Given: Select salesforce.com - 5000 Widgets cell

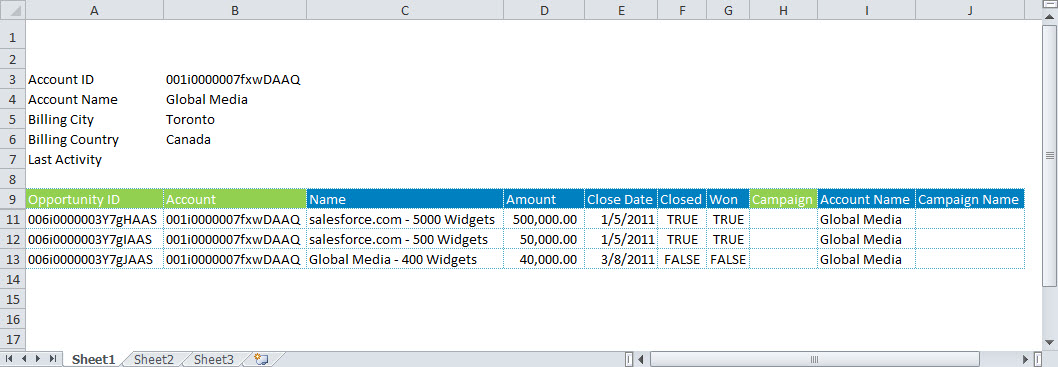Looking at the screenshot, I should (x=404, y=219).
